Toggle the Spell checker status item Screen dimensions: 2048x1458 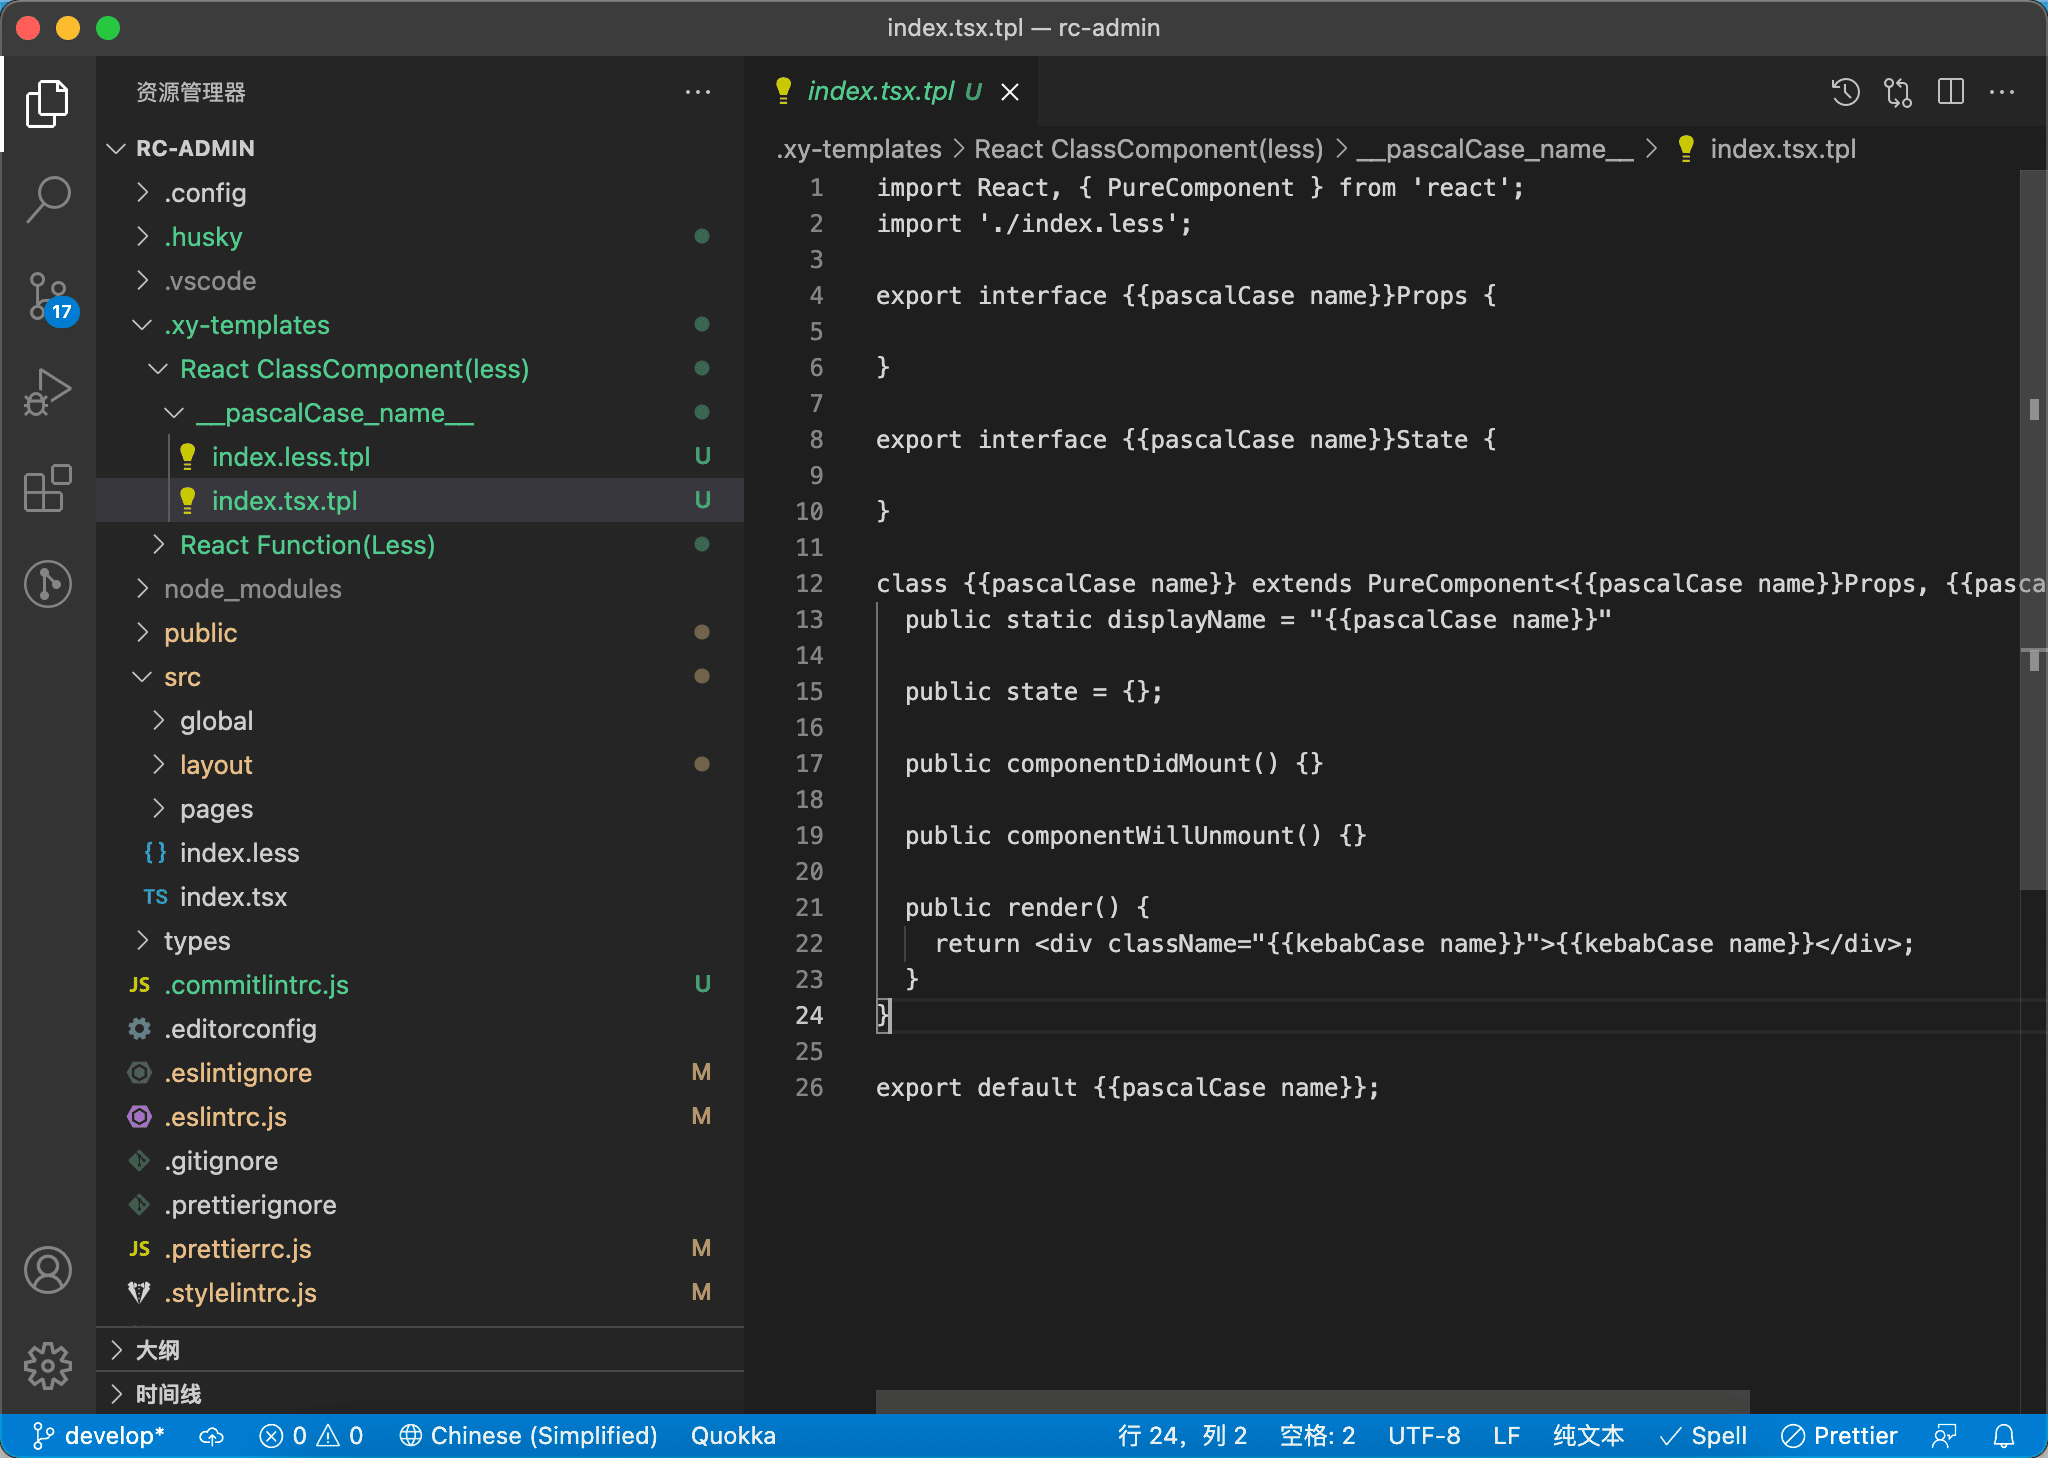click(1703, 1436)
